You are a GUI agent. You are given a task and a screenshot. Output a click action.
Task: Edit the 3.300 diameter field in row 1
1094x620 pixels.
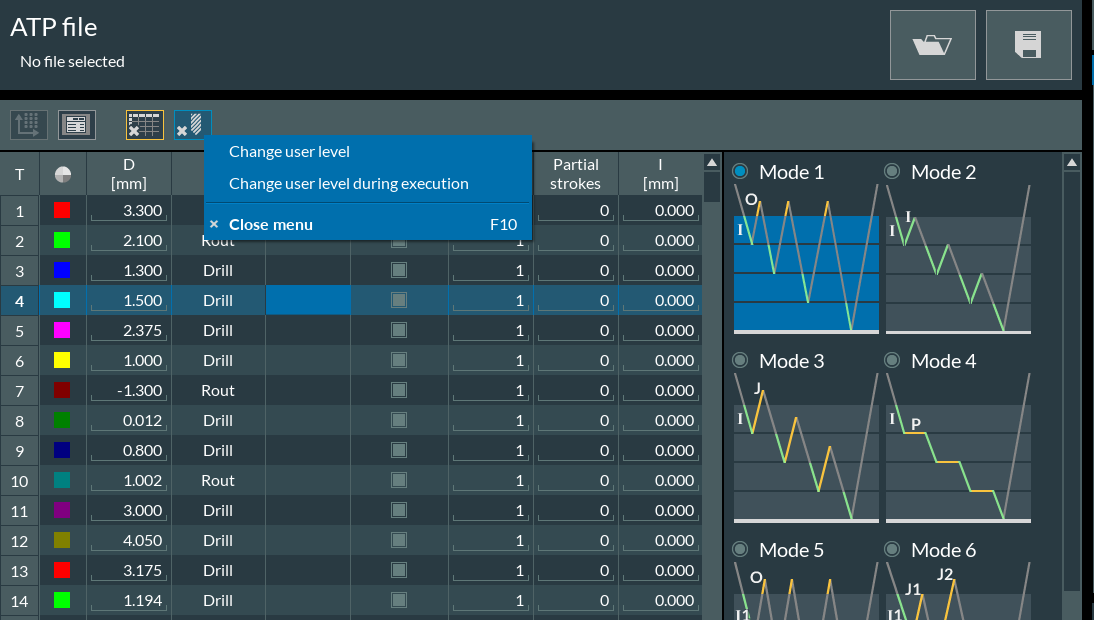coord(129,211)
